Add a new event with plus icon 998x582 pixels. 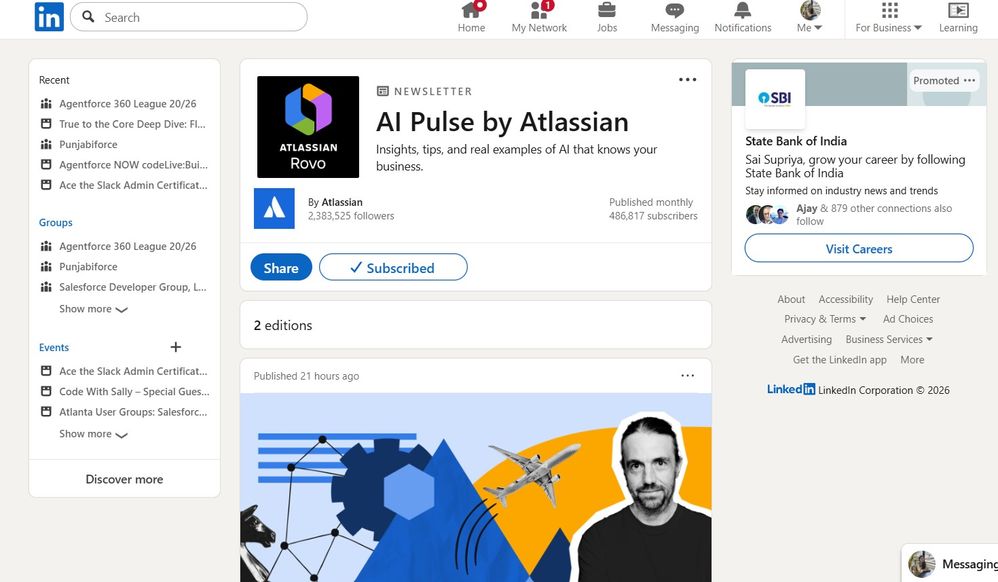click(176, 347)
